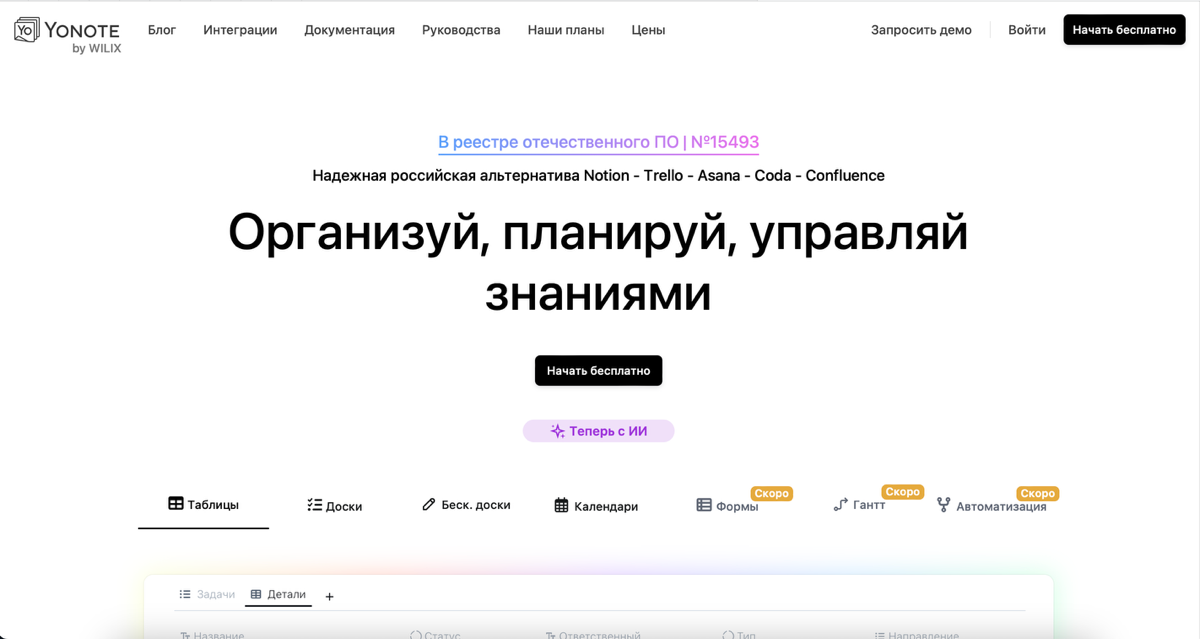This screenshot has width=1200, height=639.
Task: Click the calendar icon beside Календари
Action: pos(561,506)
